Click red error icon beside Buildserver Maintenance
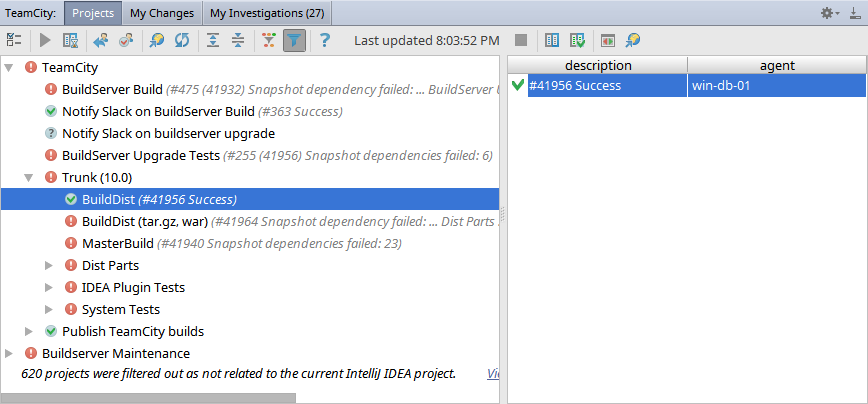Screen dimensions: 868x404 tap(31, 353)
